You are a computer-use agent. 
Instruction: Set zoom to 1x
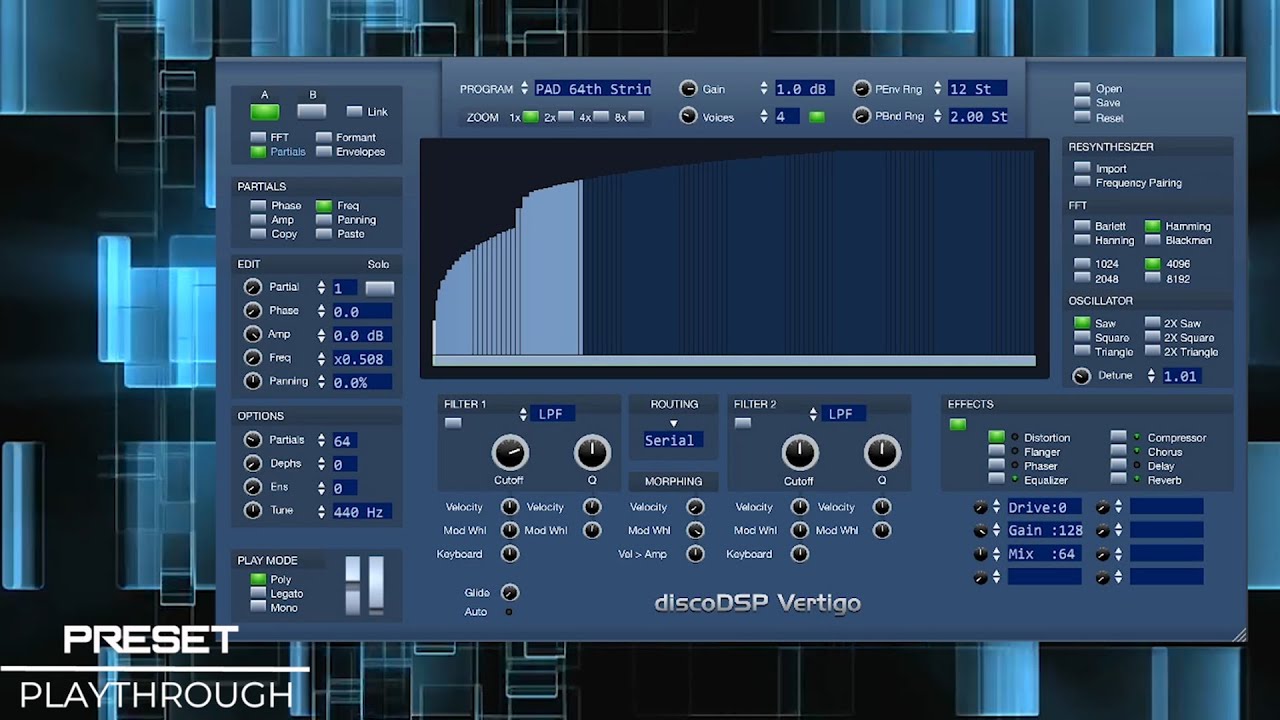click(x=530, y=117)
